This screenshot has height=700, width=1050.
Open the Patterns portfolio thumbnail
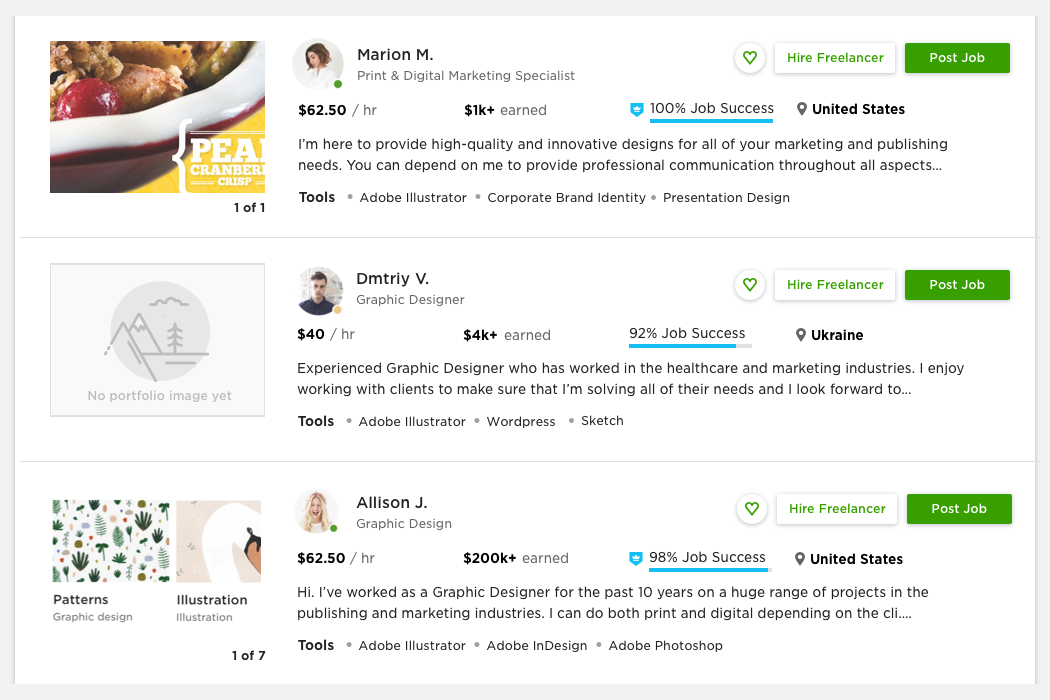tap(111, 542)
